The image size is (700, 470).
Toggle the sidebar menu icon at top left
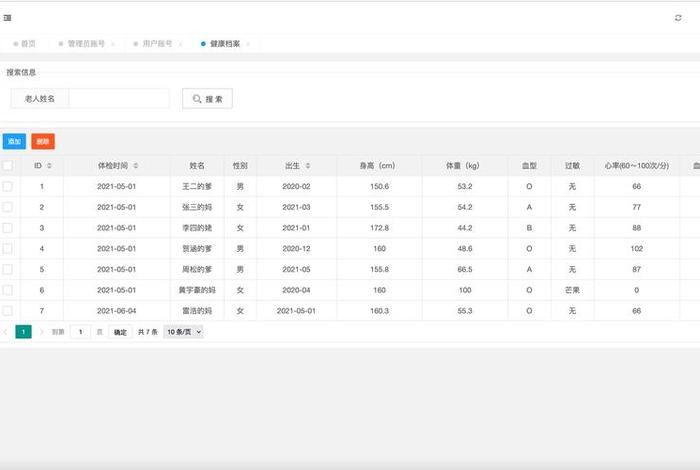7,18
